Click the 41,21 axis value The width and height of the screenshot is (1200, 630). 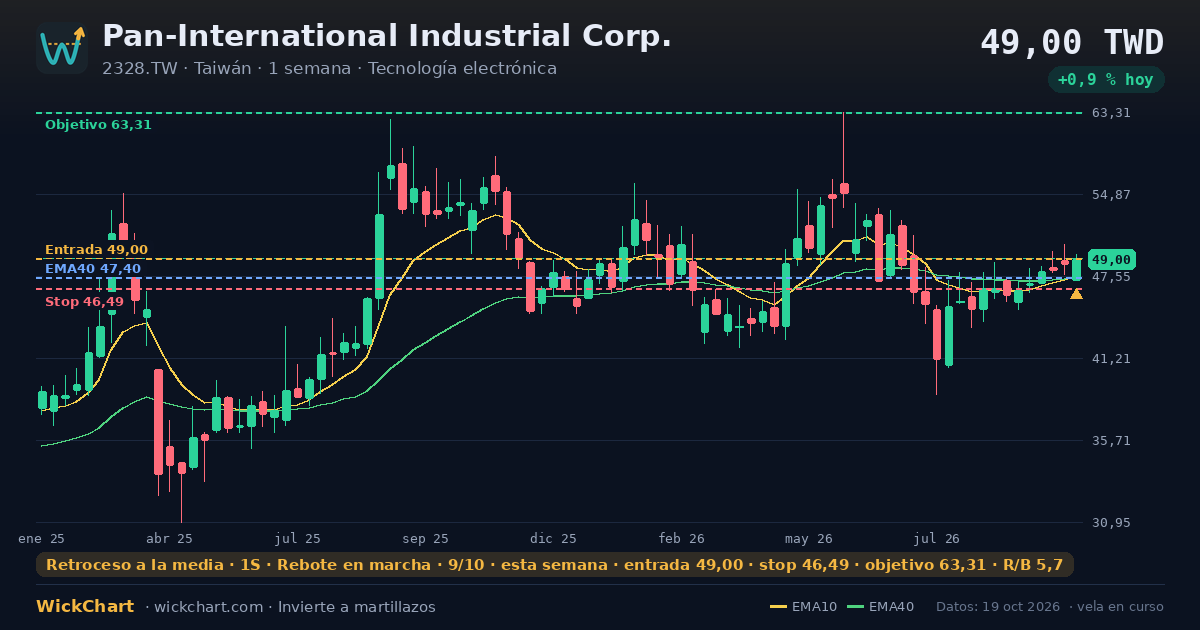1111,358
